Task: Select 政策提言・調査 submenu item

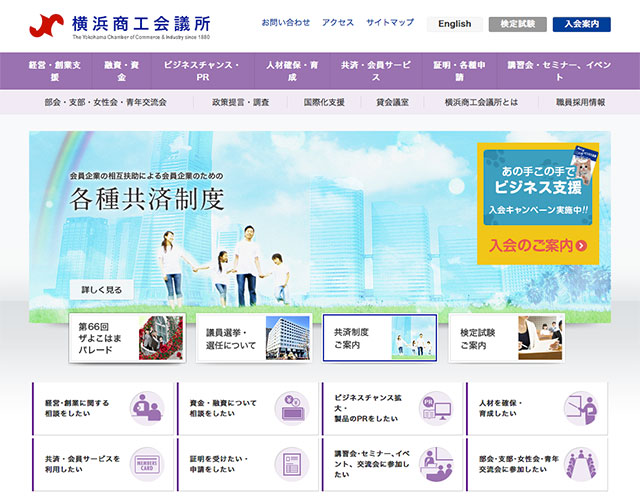Action: [240, 102]
